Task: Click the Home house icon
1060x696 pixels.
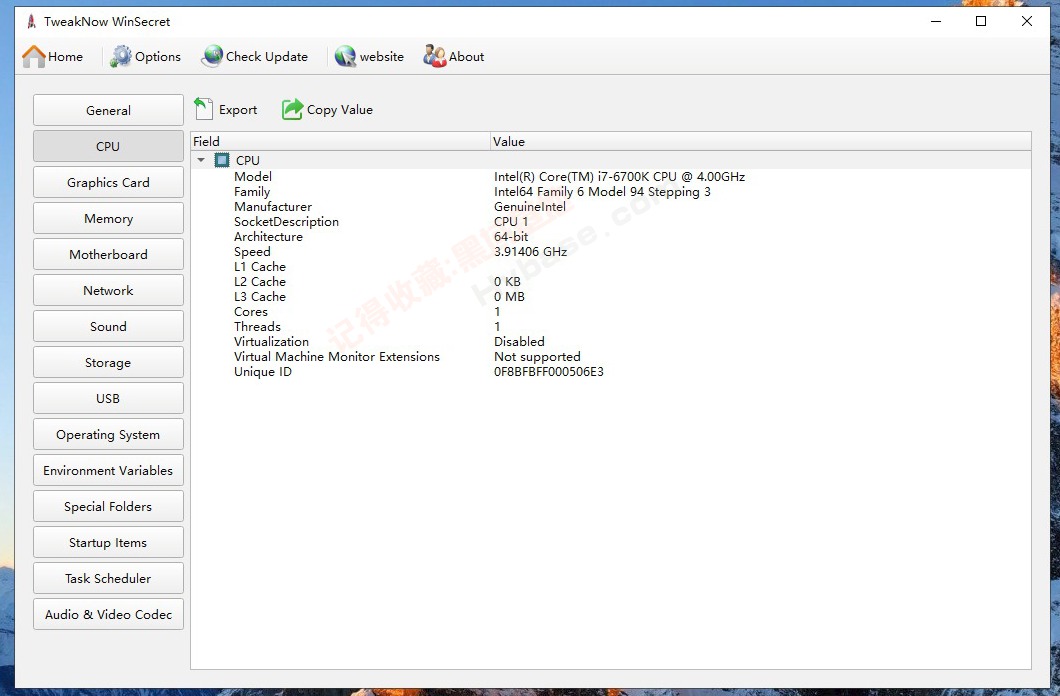Action: click(34, 57)
